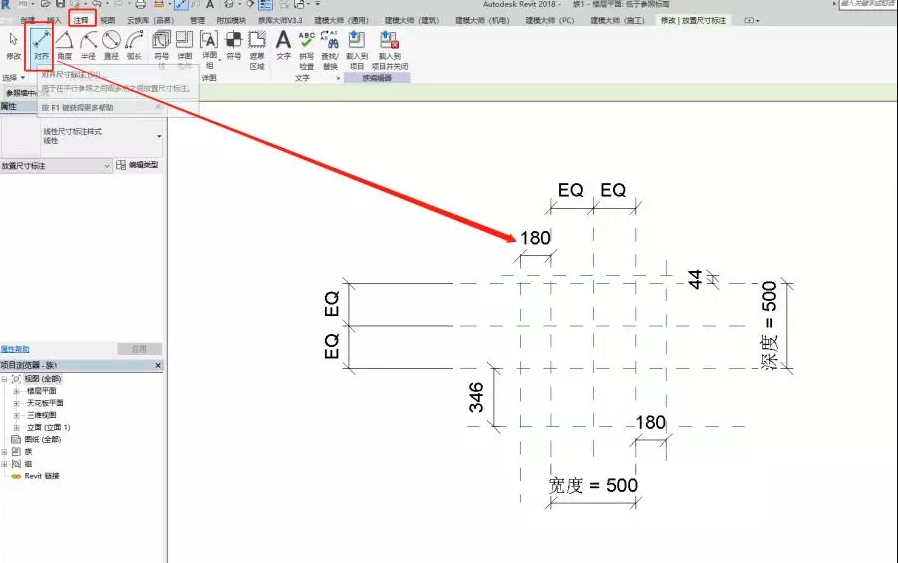Open the 附加模块 ribbon tab
Screen dimensions: 898x563
coord(231,20)
